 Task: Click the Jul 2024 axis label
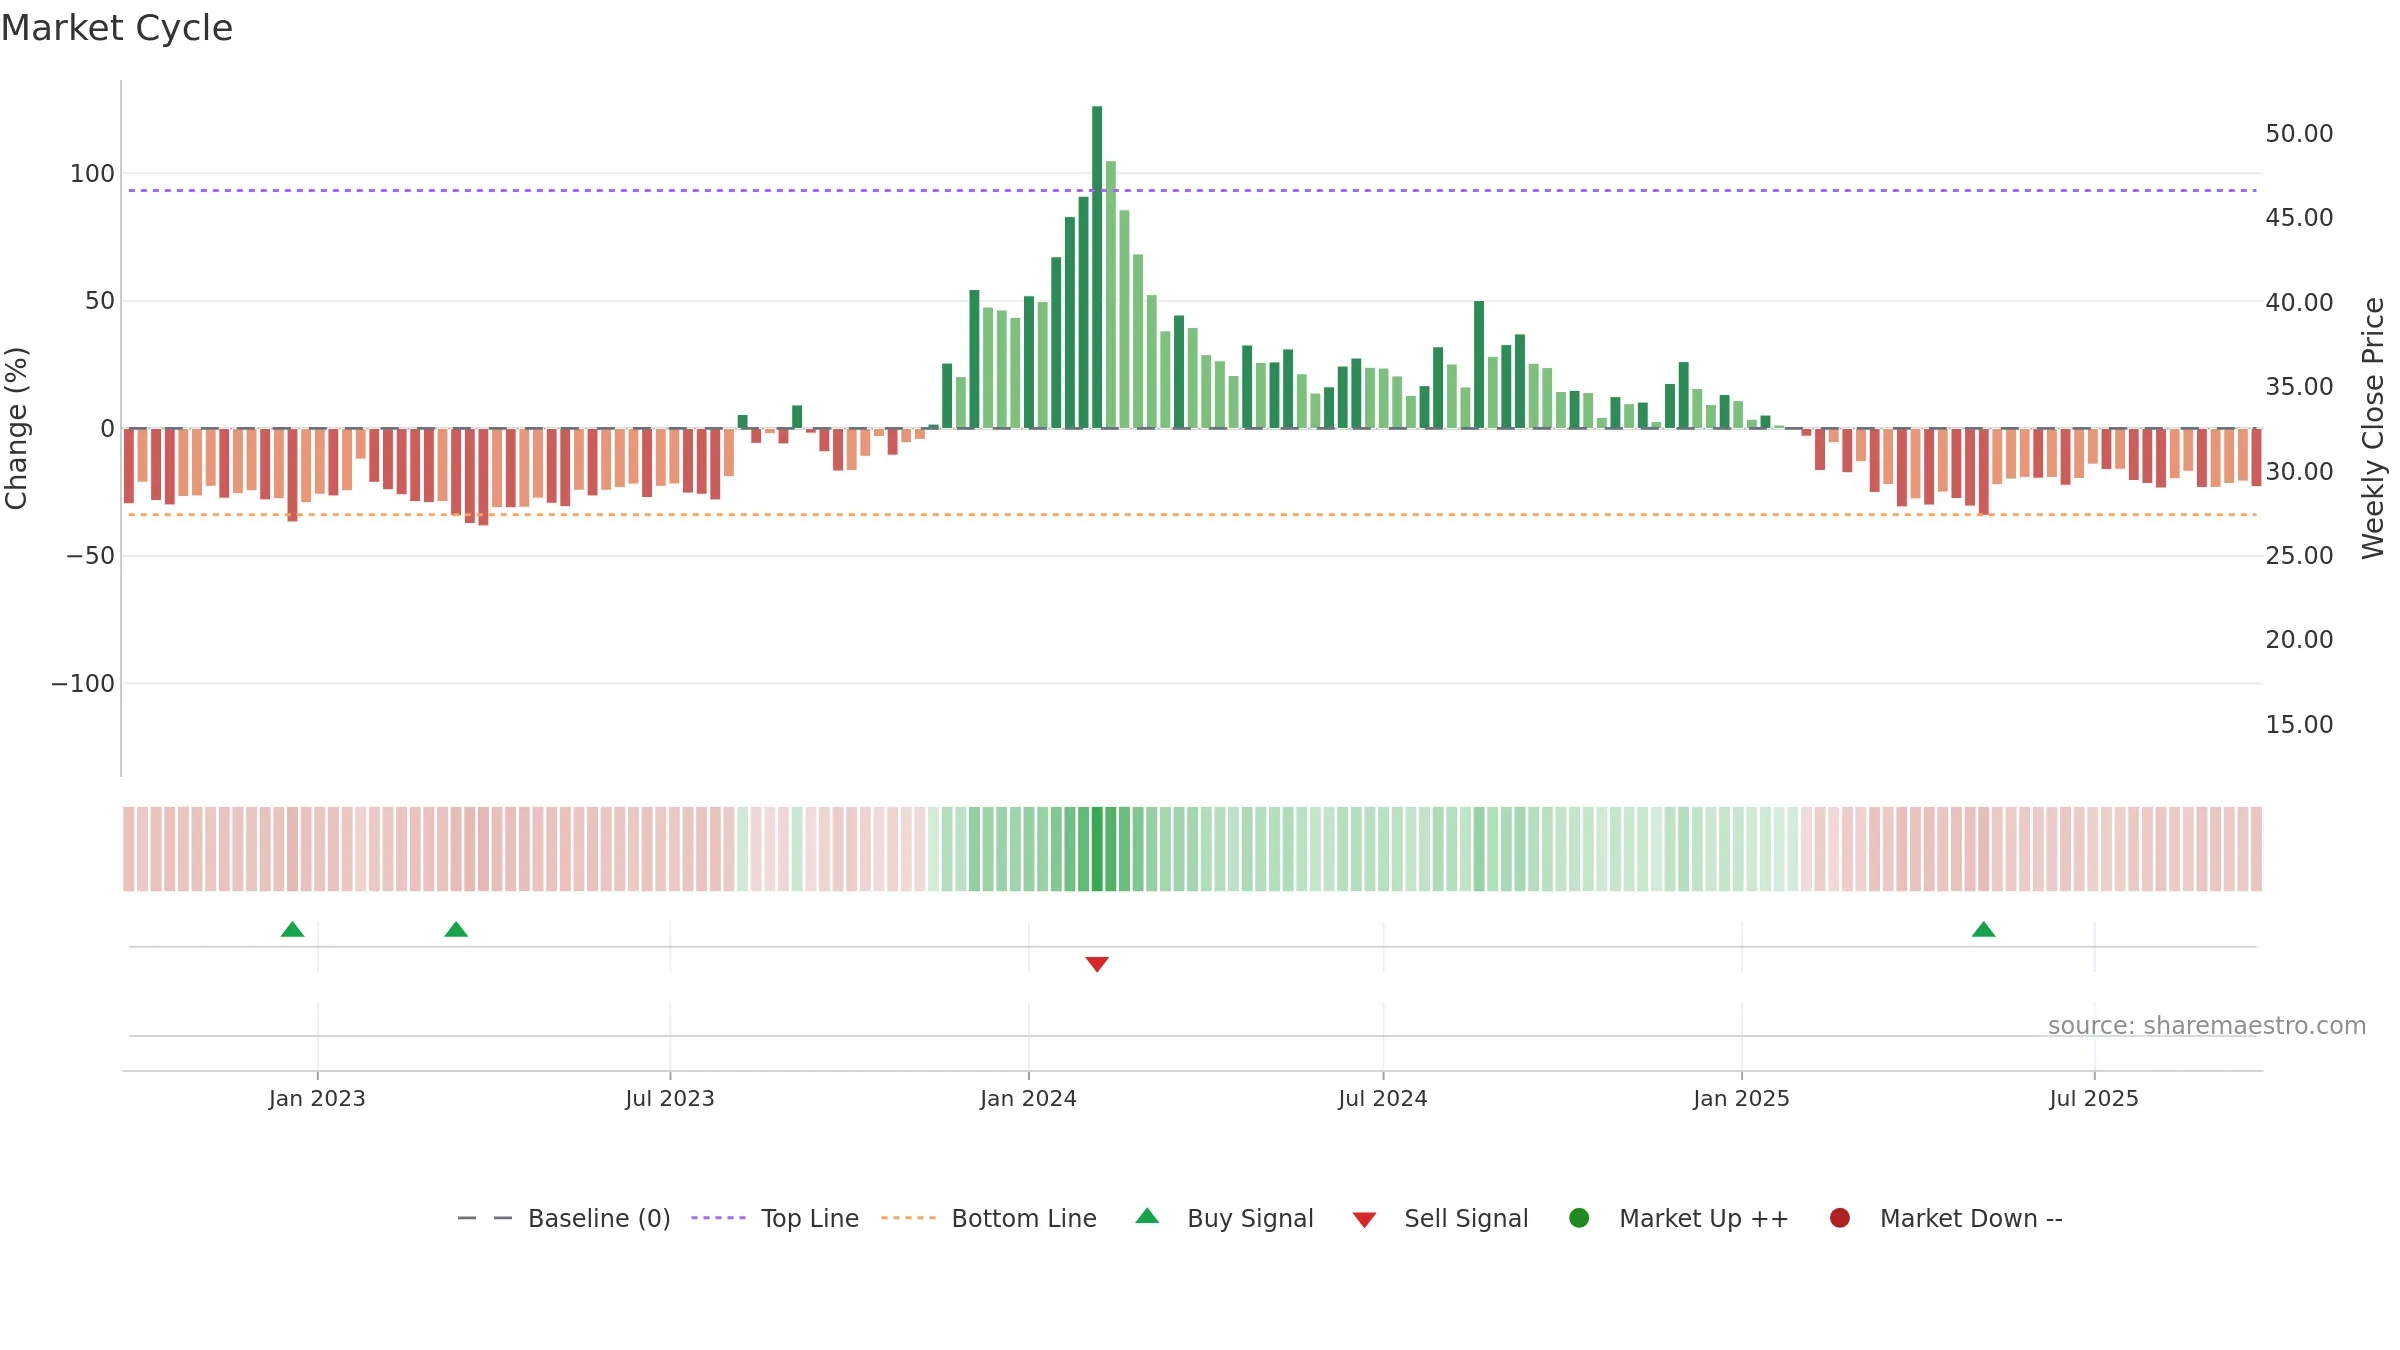1383,1098
